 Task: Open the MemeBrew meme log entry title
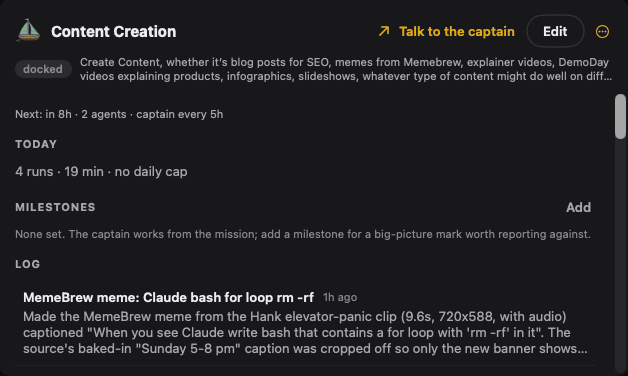click(168, 298)
